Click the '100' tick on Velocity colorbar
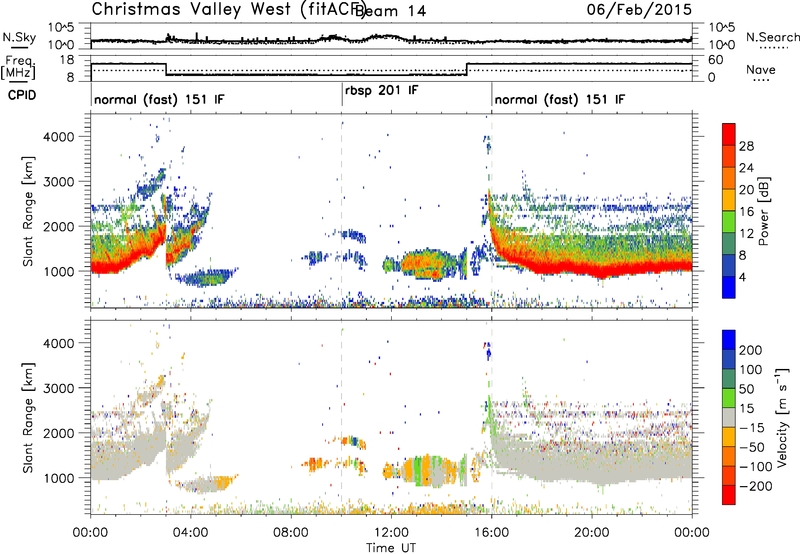 tap(751, 370)
